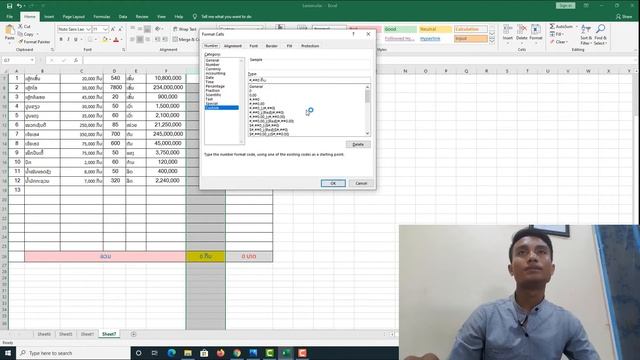The height and width of the screenshot is (360, 640).
Task: Open the Format cells ribbon button
Action: [536, 33]
